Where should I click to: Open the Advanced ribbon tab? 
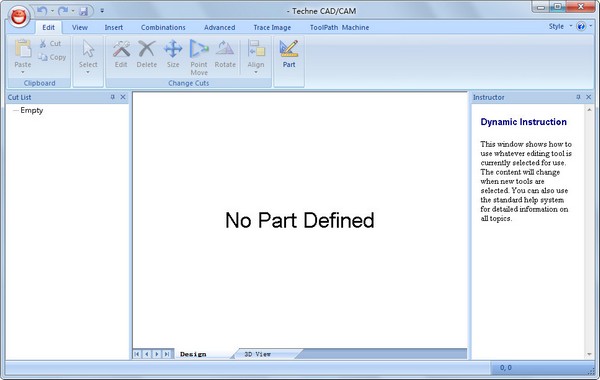coord(220,28)
